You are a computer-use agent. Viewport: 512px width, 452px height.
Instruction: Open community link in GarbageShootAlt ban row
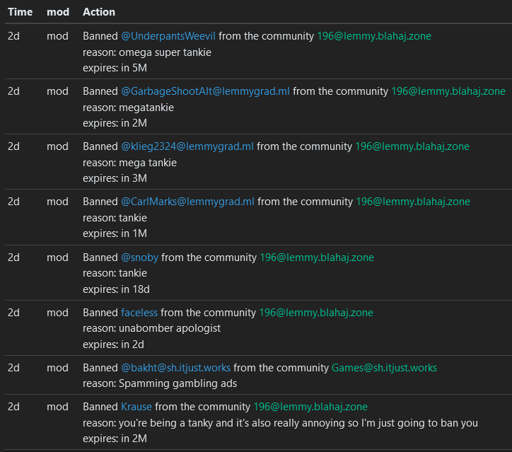coord(448,91)
